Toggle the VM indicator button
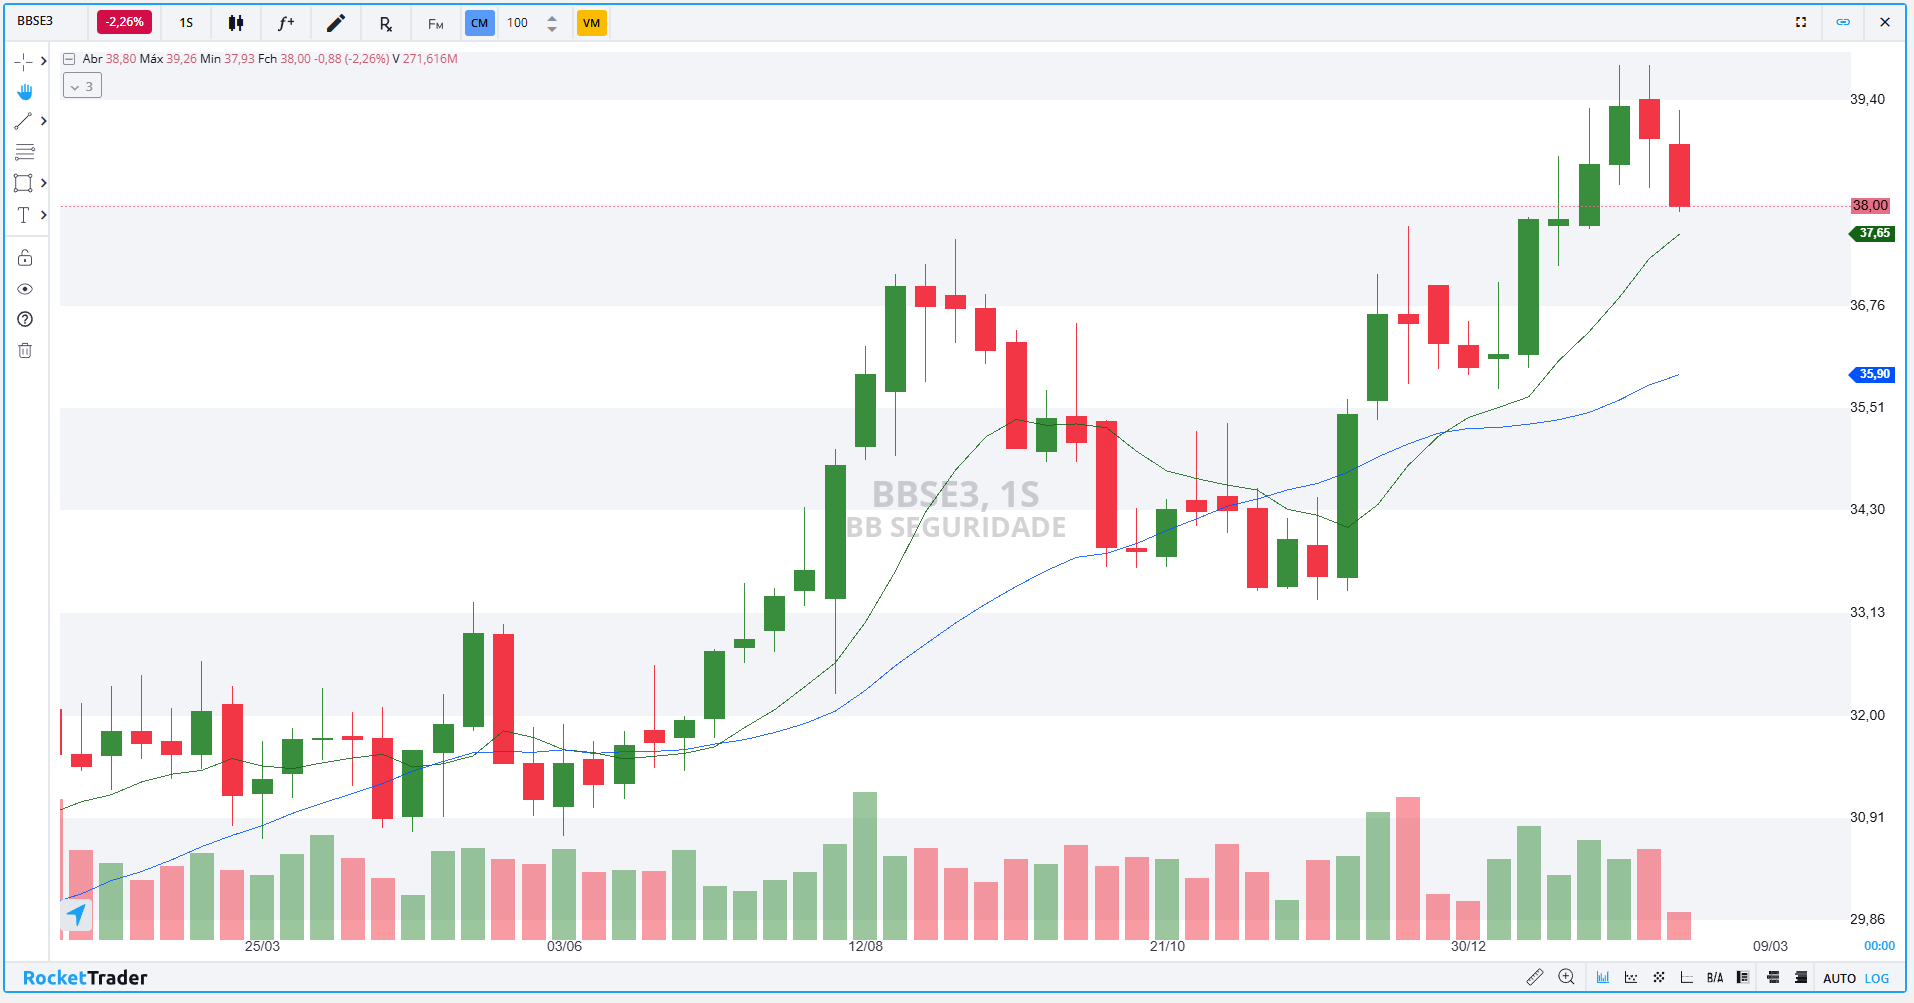This screenshot has width=1914, height=1003. pos(592,22)
